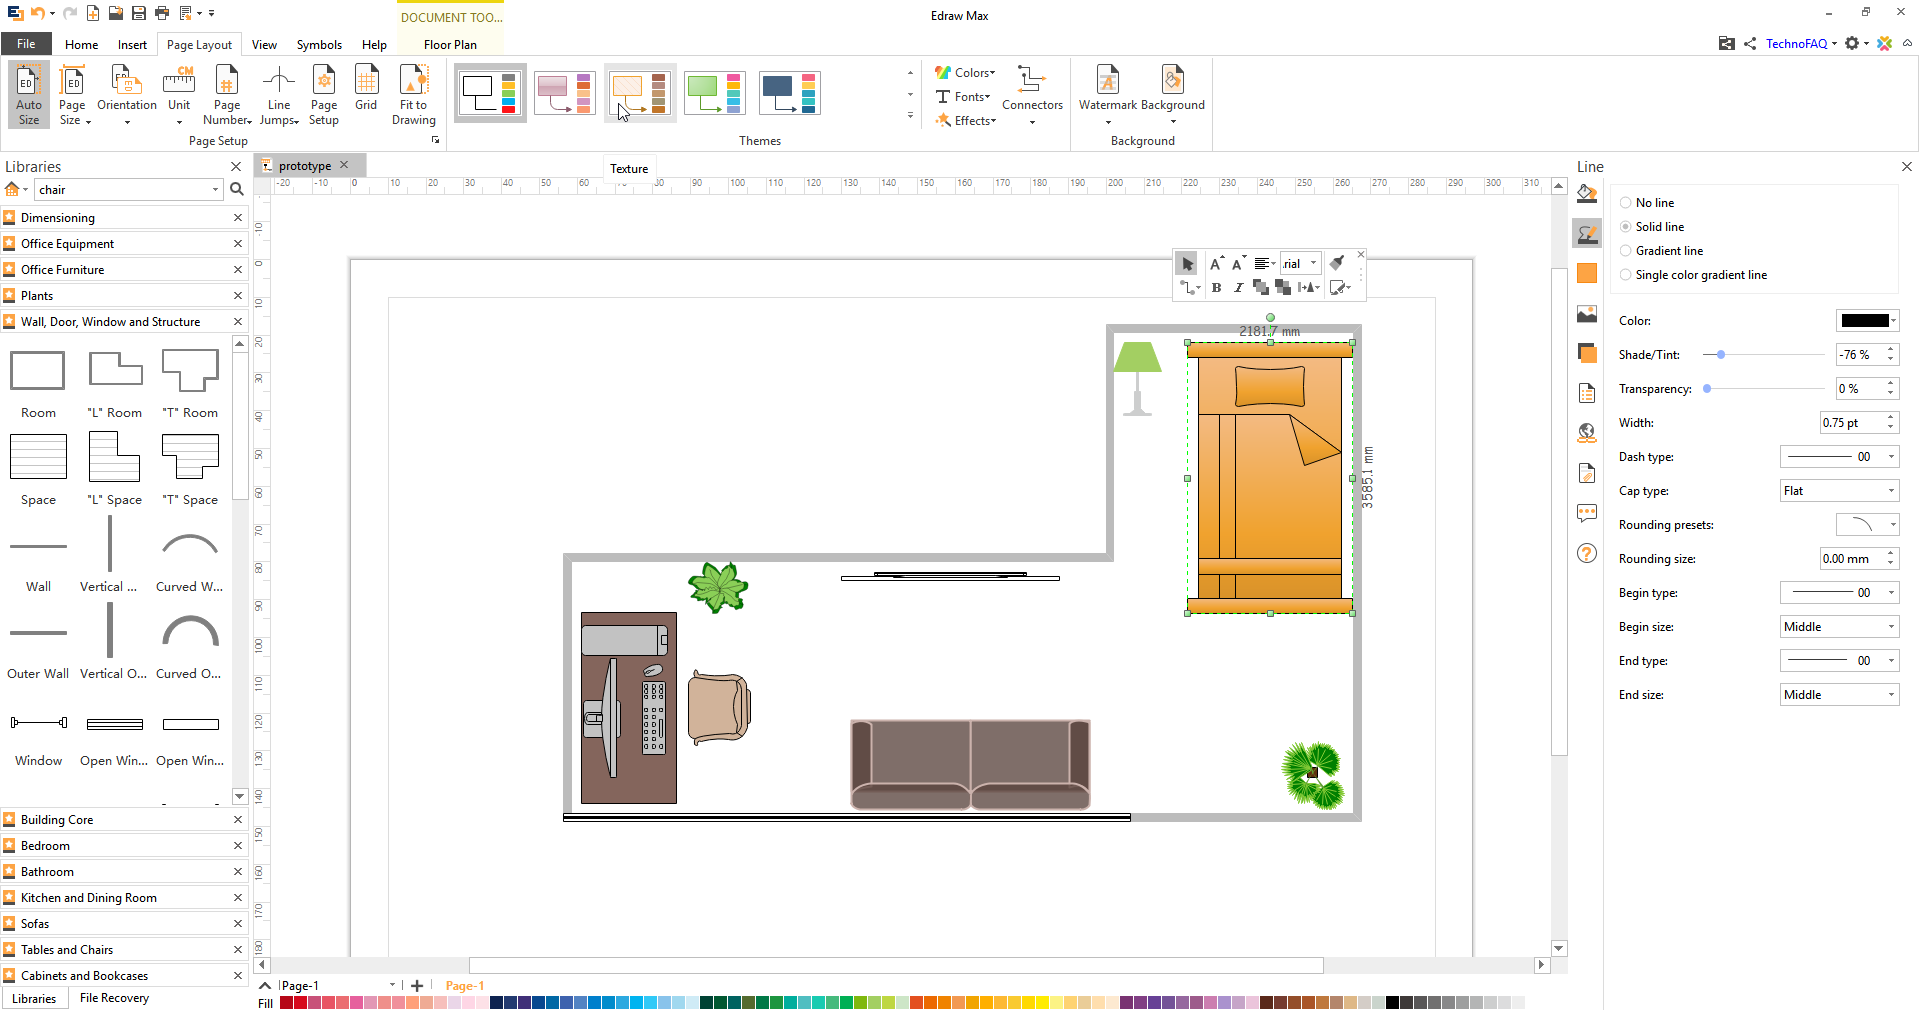Switch to the Symbols ribbon tab
The image size is (1920, 1010).
click(319, 44)
